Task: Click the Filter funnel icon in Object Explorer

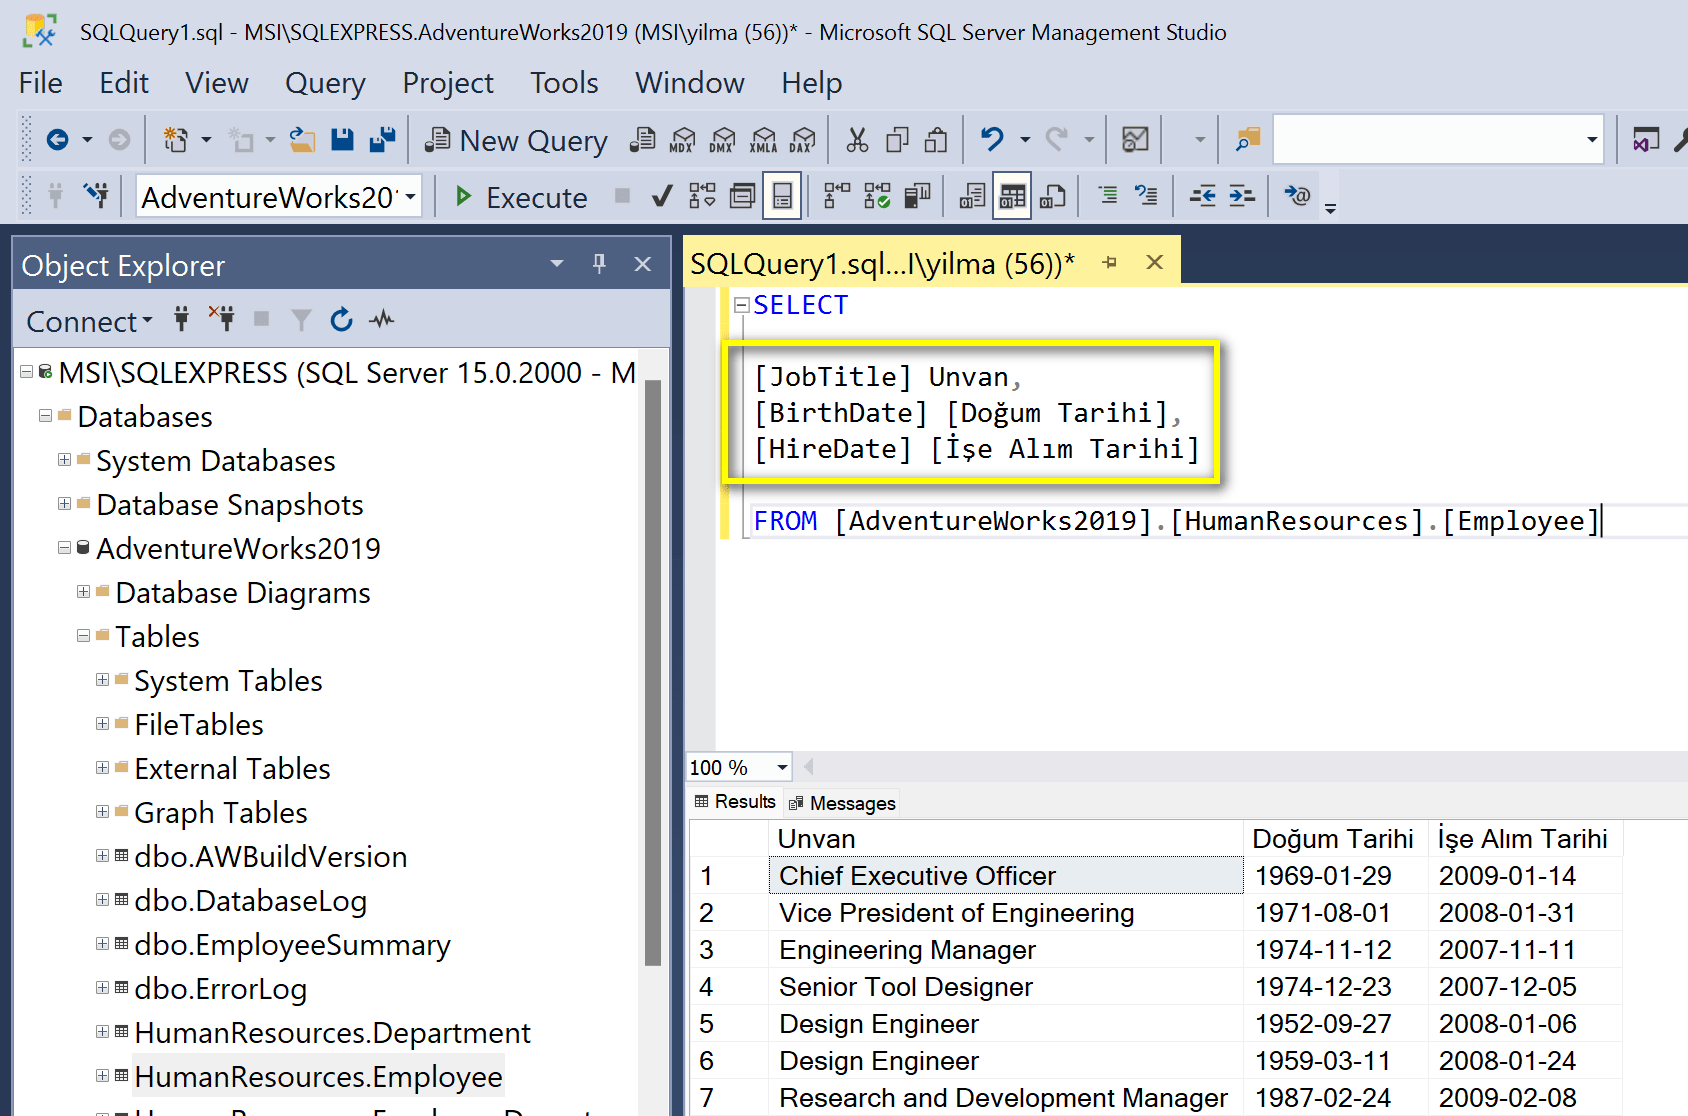Action: click(x=300, y=320)
